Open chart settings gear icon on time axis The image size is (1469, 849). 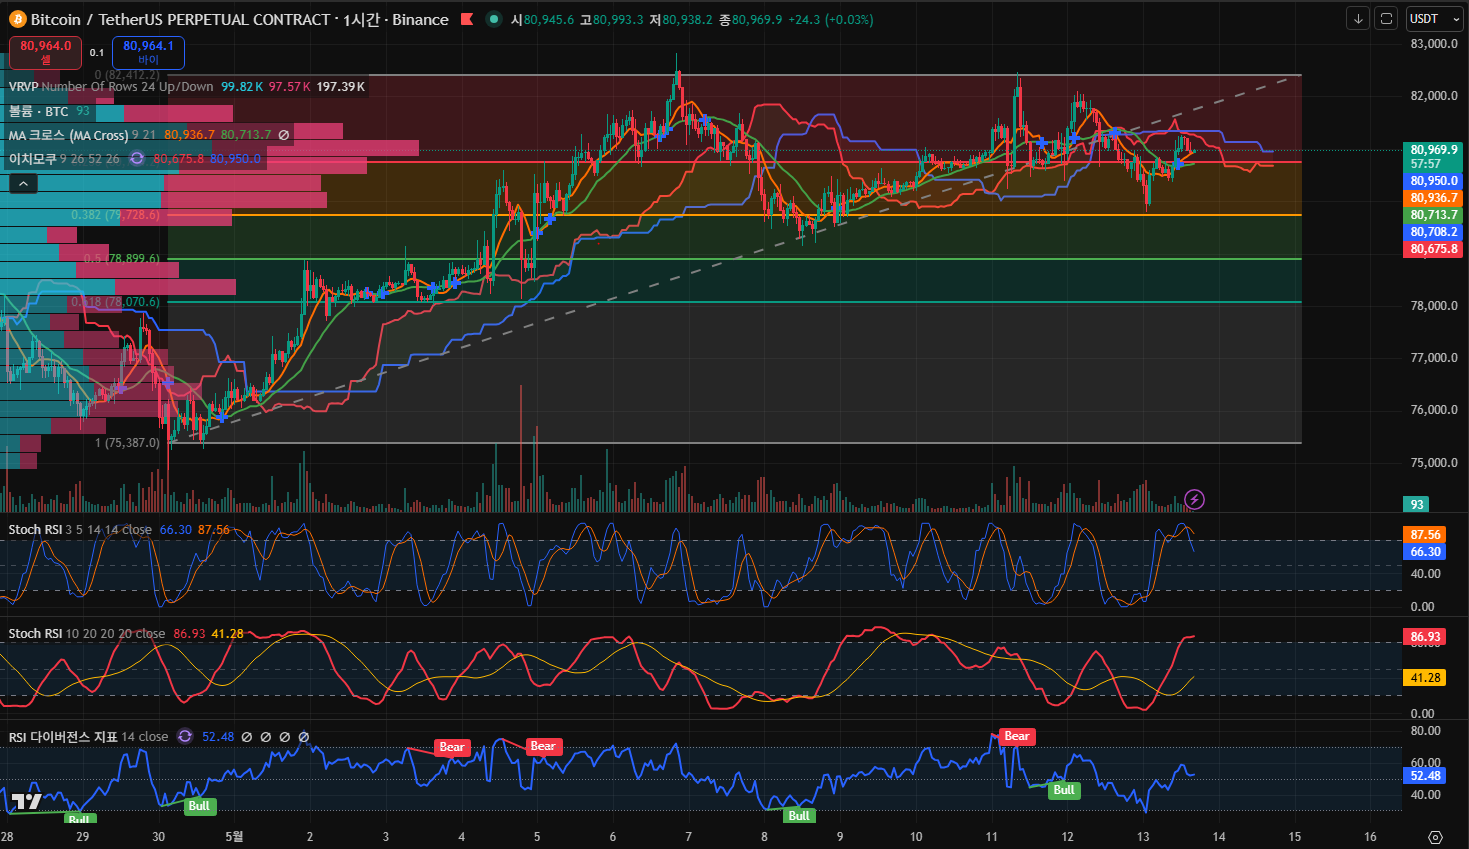click(x=1436, y=837)
